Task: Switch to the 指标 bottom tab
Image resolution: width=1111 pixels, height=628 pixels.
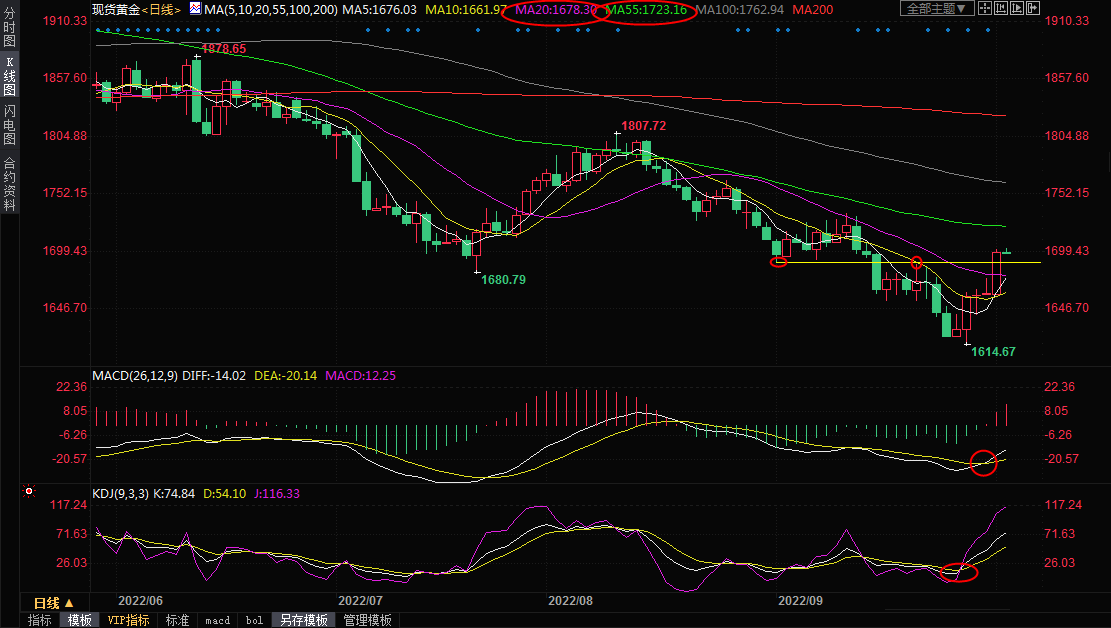Action: (40, 620)
